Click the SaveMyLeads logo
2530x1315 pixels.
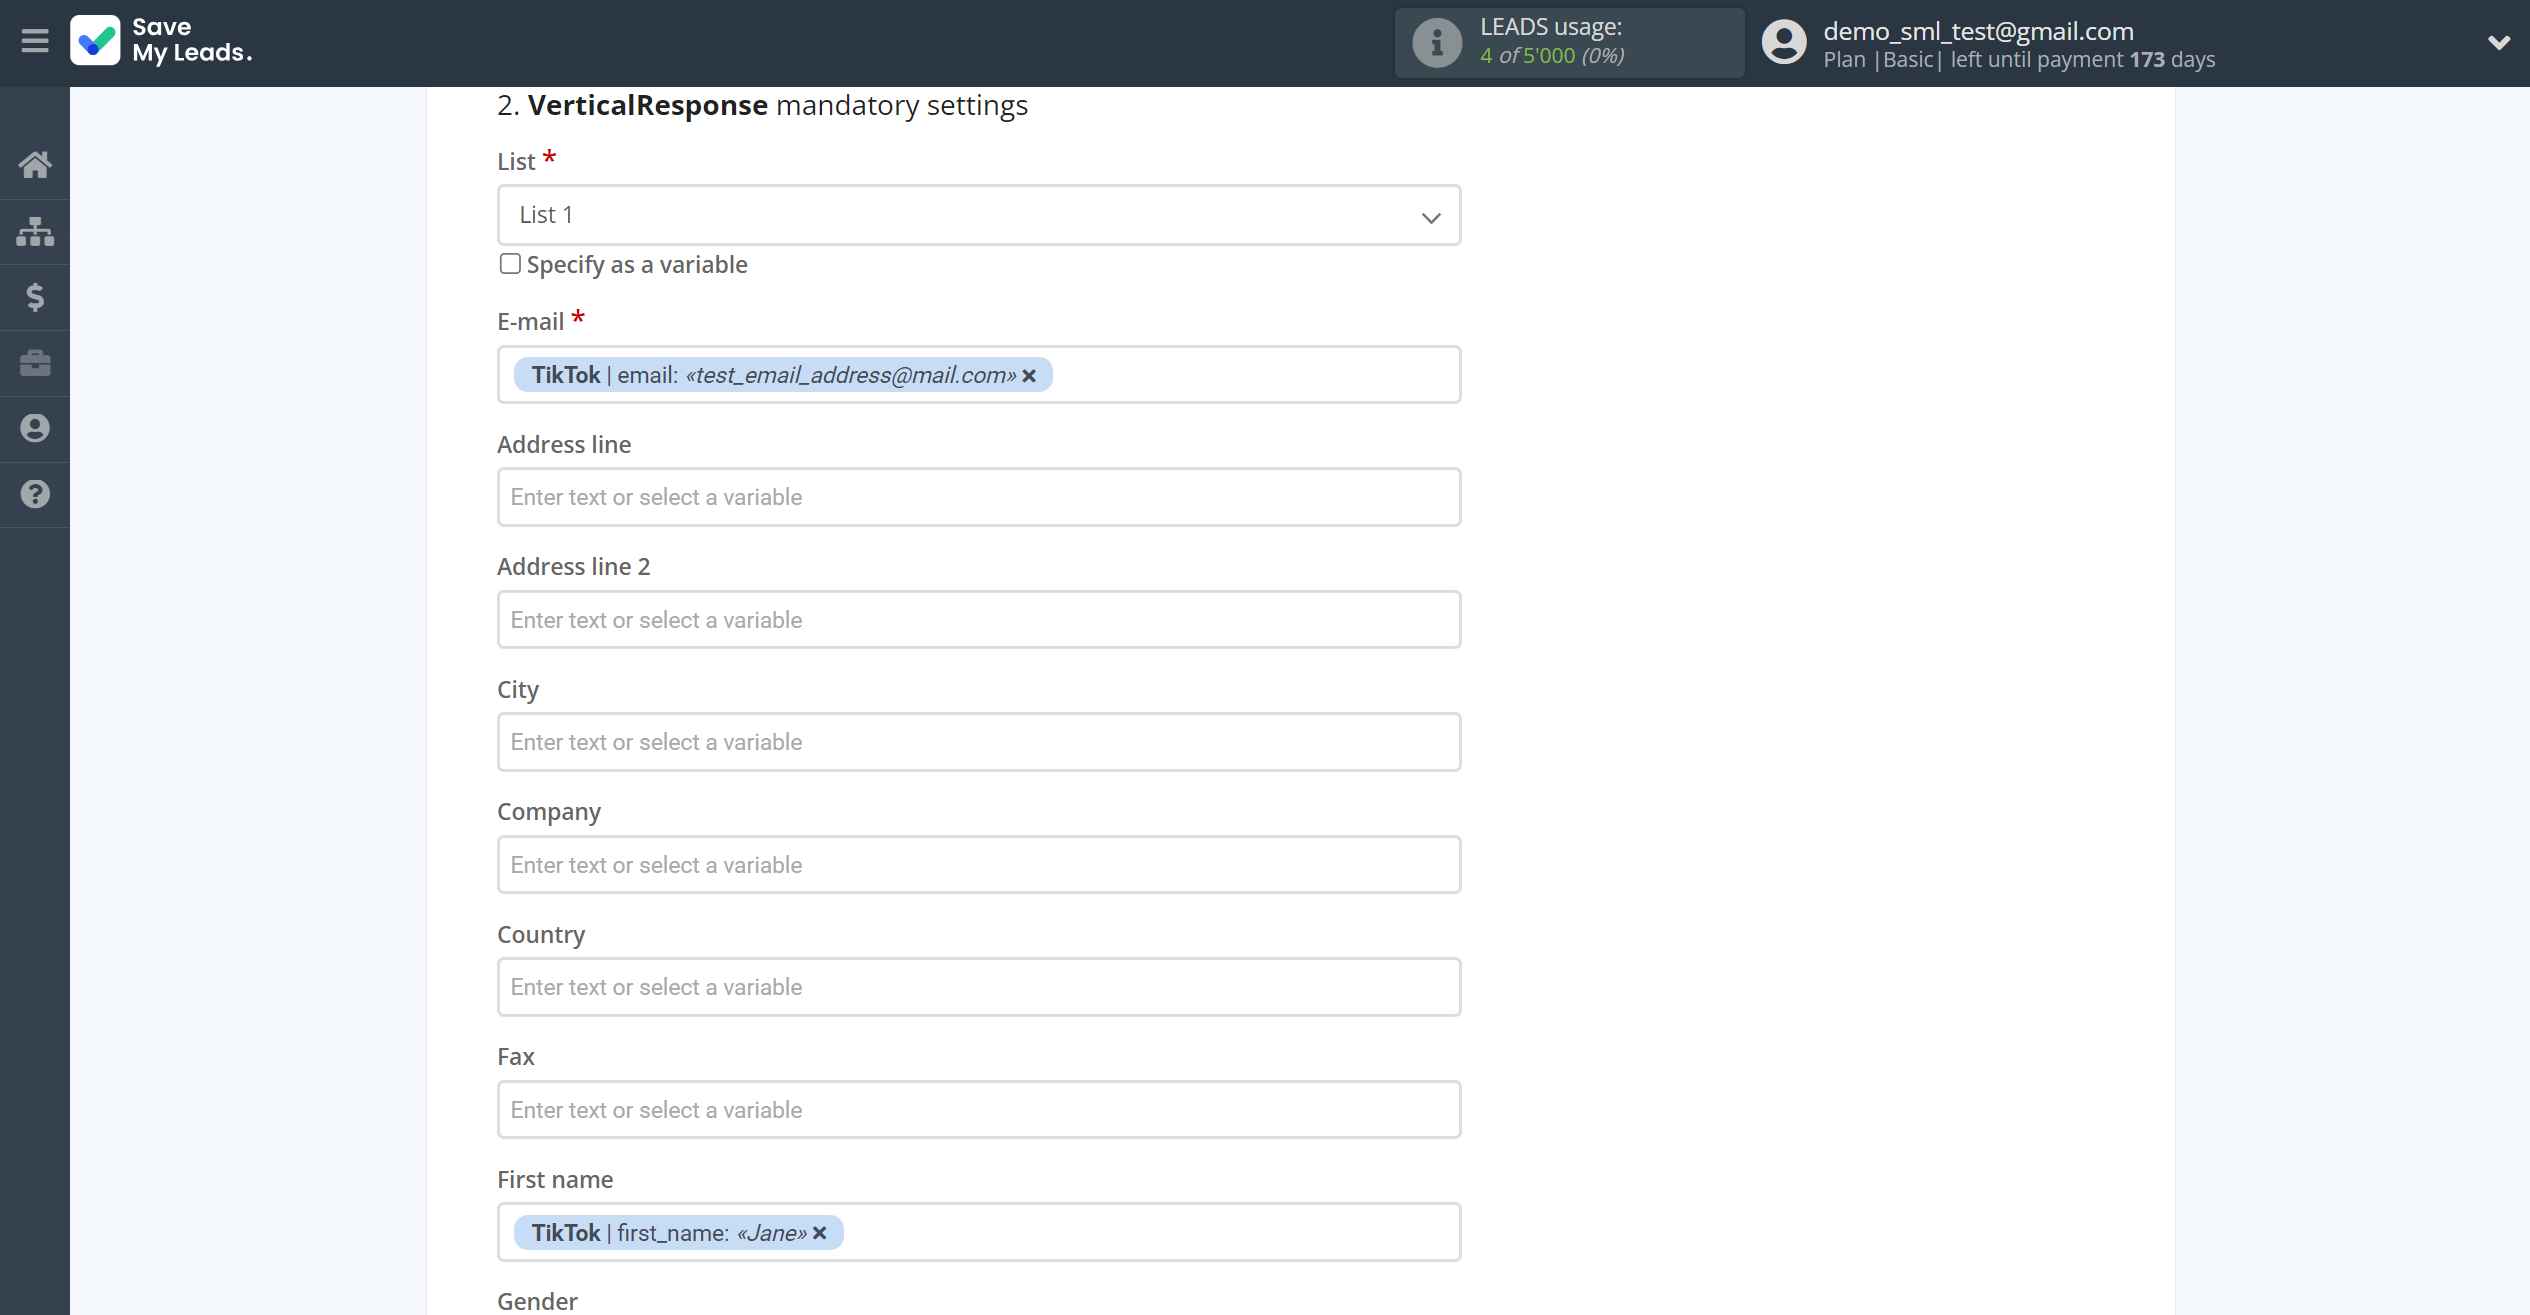point(161,41)
